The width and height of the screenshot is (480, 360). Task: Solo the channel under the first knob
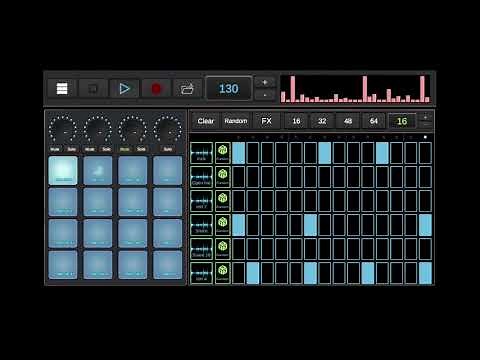coord(71,149)
